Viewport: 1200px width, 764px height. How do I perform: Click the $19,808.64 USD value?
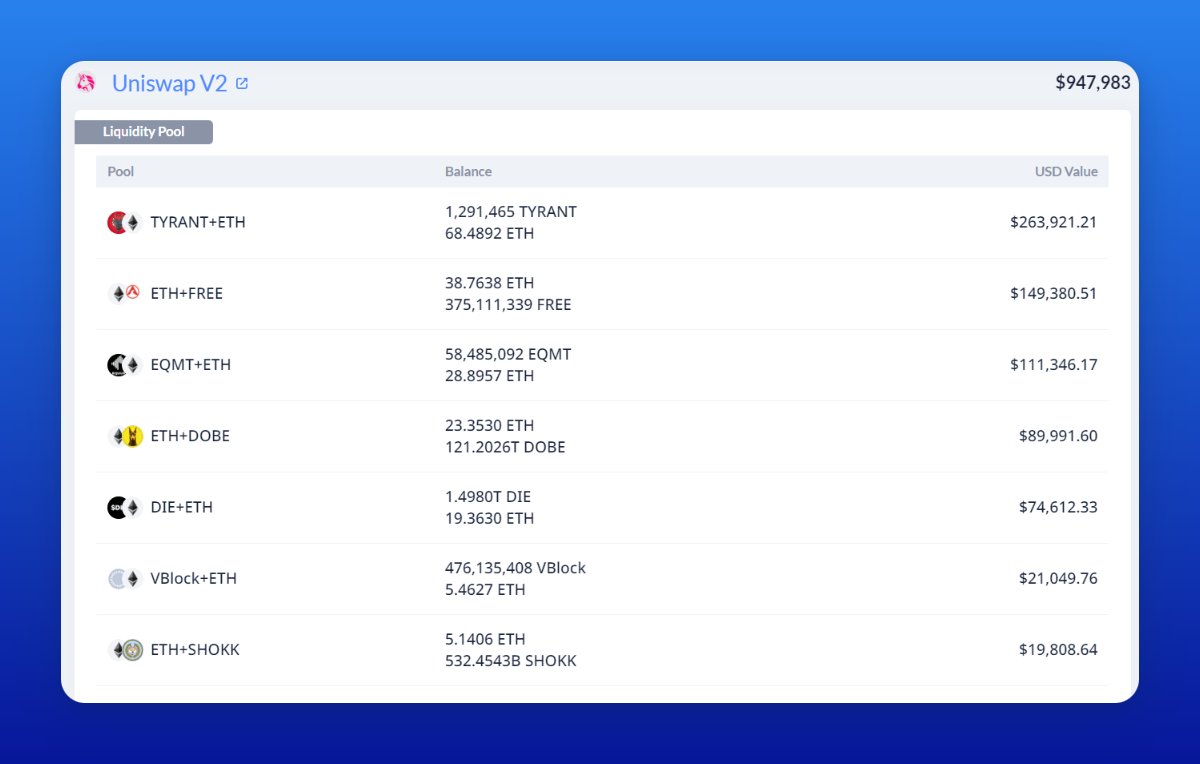pos(1058,650)
